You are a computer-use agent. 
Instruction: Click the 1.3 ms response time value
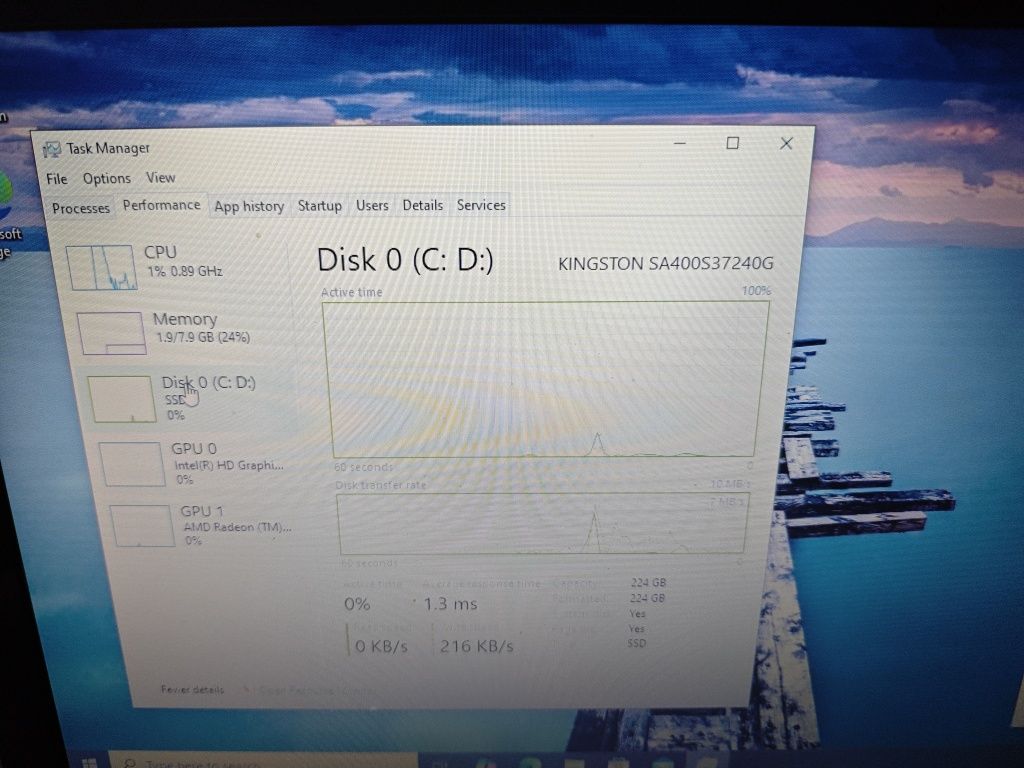451,604
